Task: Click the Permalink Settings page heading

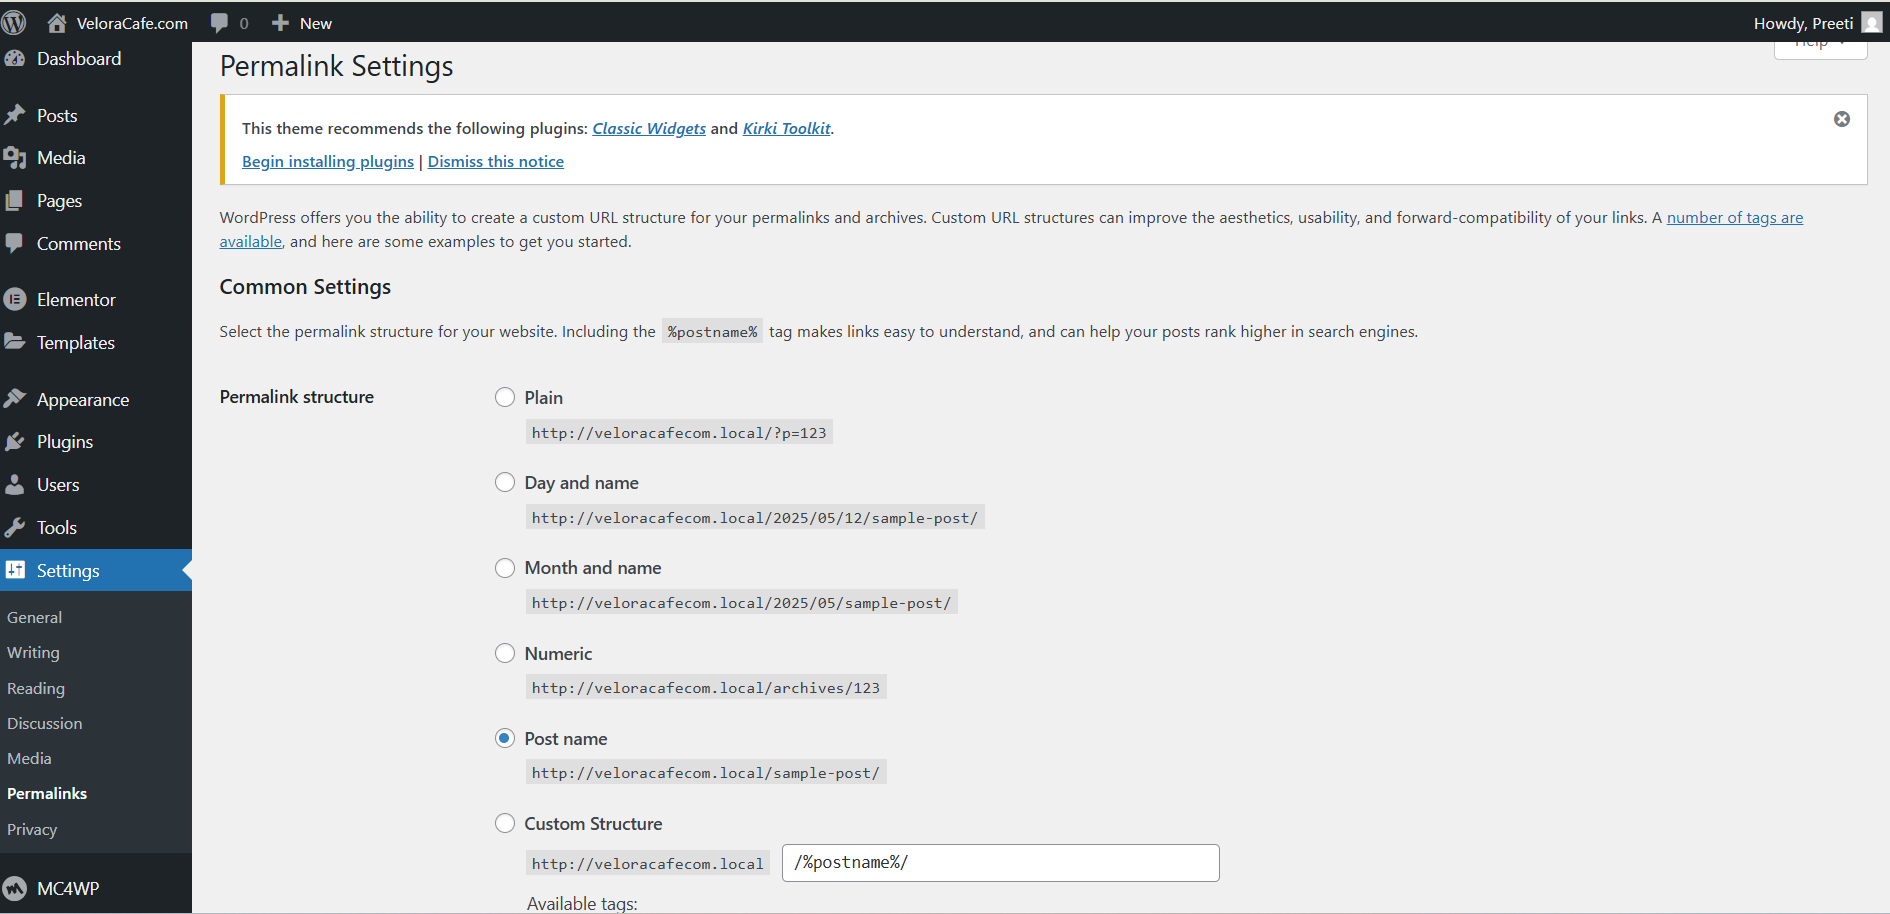Action: [337, 66]
